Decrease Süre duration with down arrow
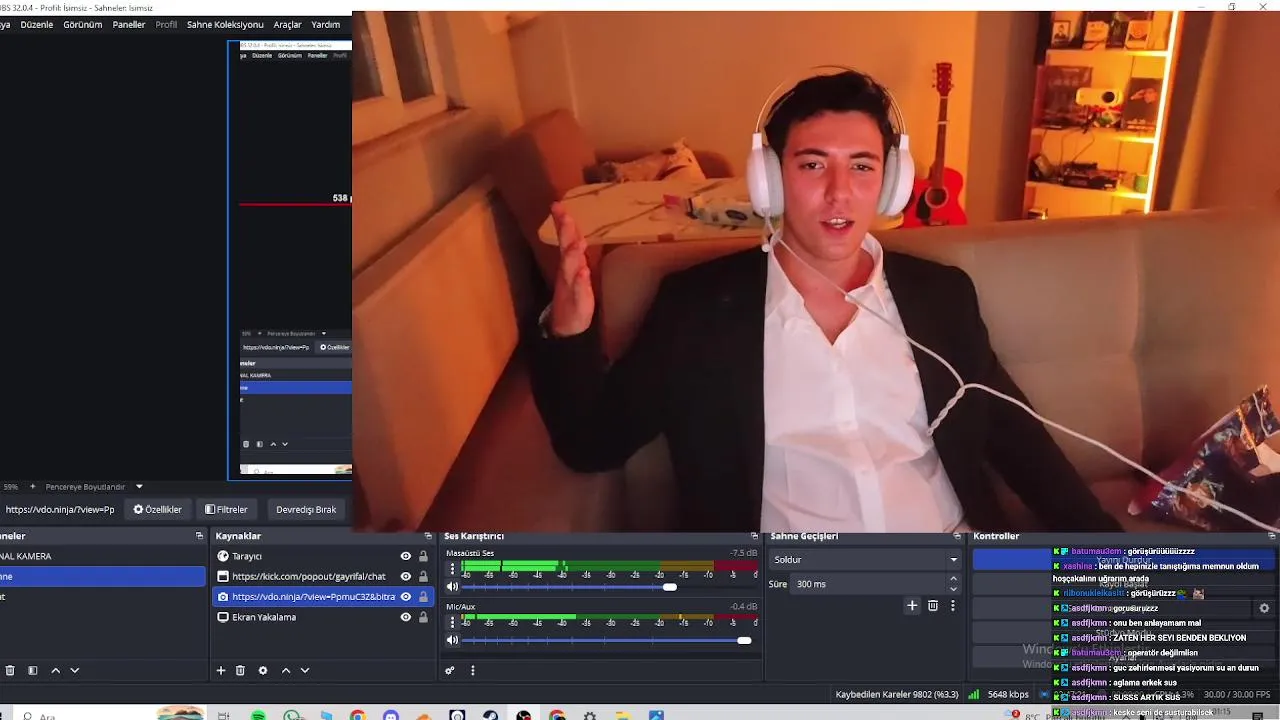 coord(953,589)
